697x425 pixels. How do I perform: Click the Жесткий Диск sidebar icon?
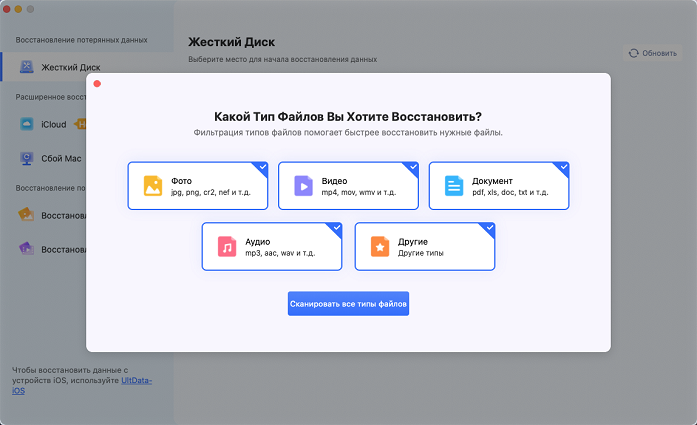26,67
